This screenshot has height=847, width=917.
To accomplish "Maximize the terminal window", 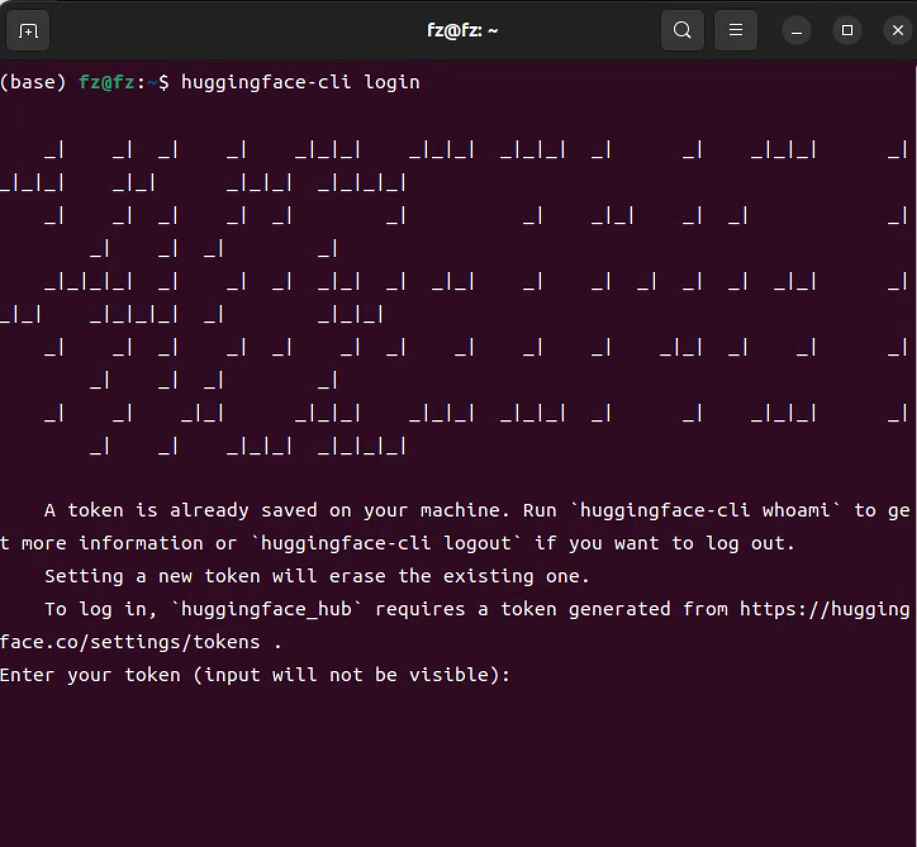I will pyautogui.click(x=847, y=30).
